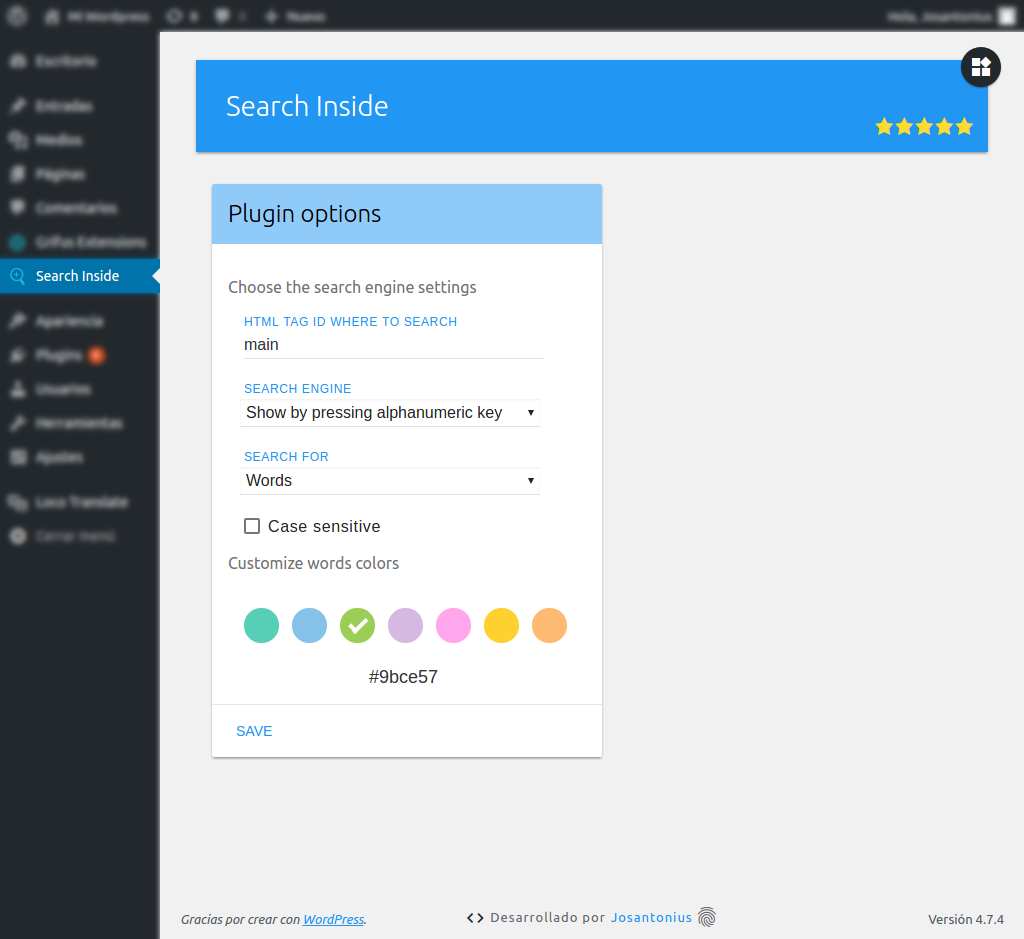Choose the orange color swatch
The width and height of the screenshot is (1024, 939).
[x=549, y=626]
